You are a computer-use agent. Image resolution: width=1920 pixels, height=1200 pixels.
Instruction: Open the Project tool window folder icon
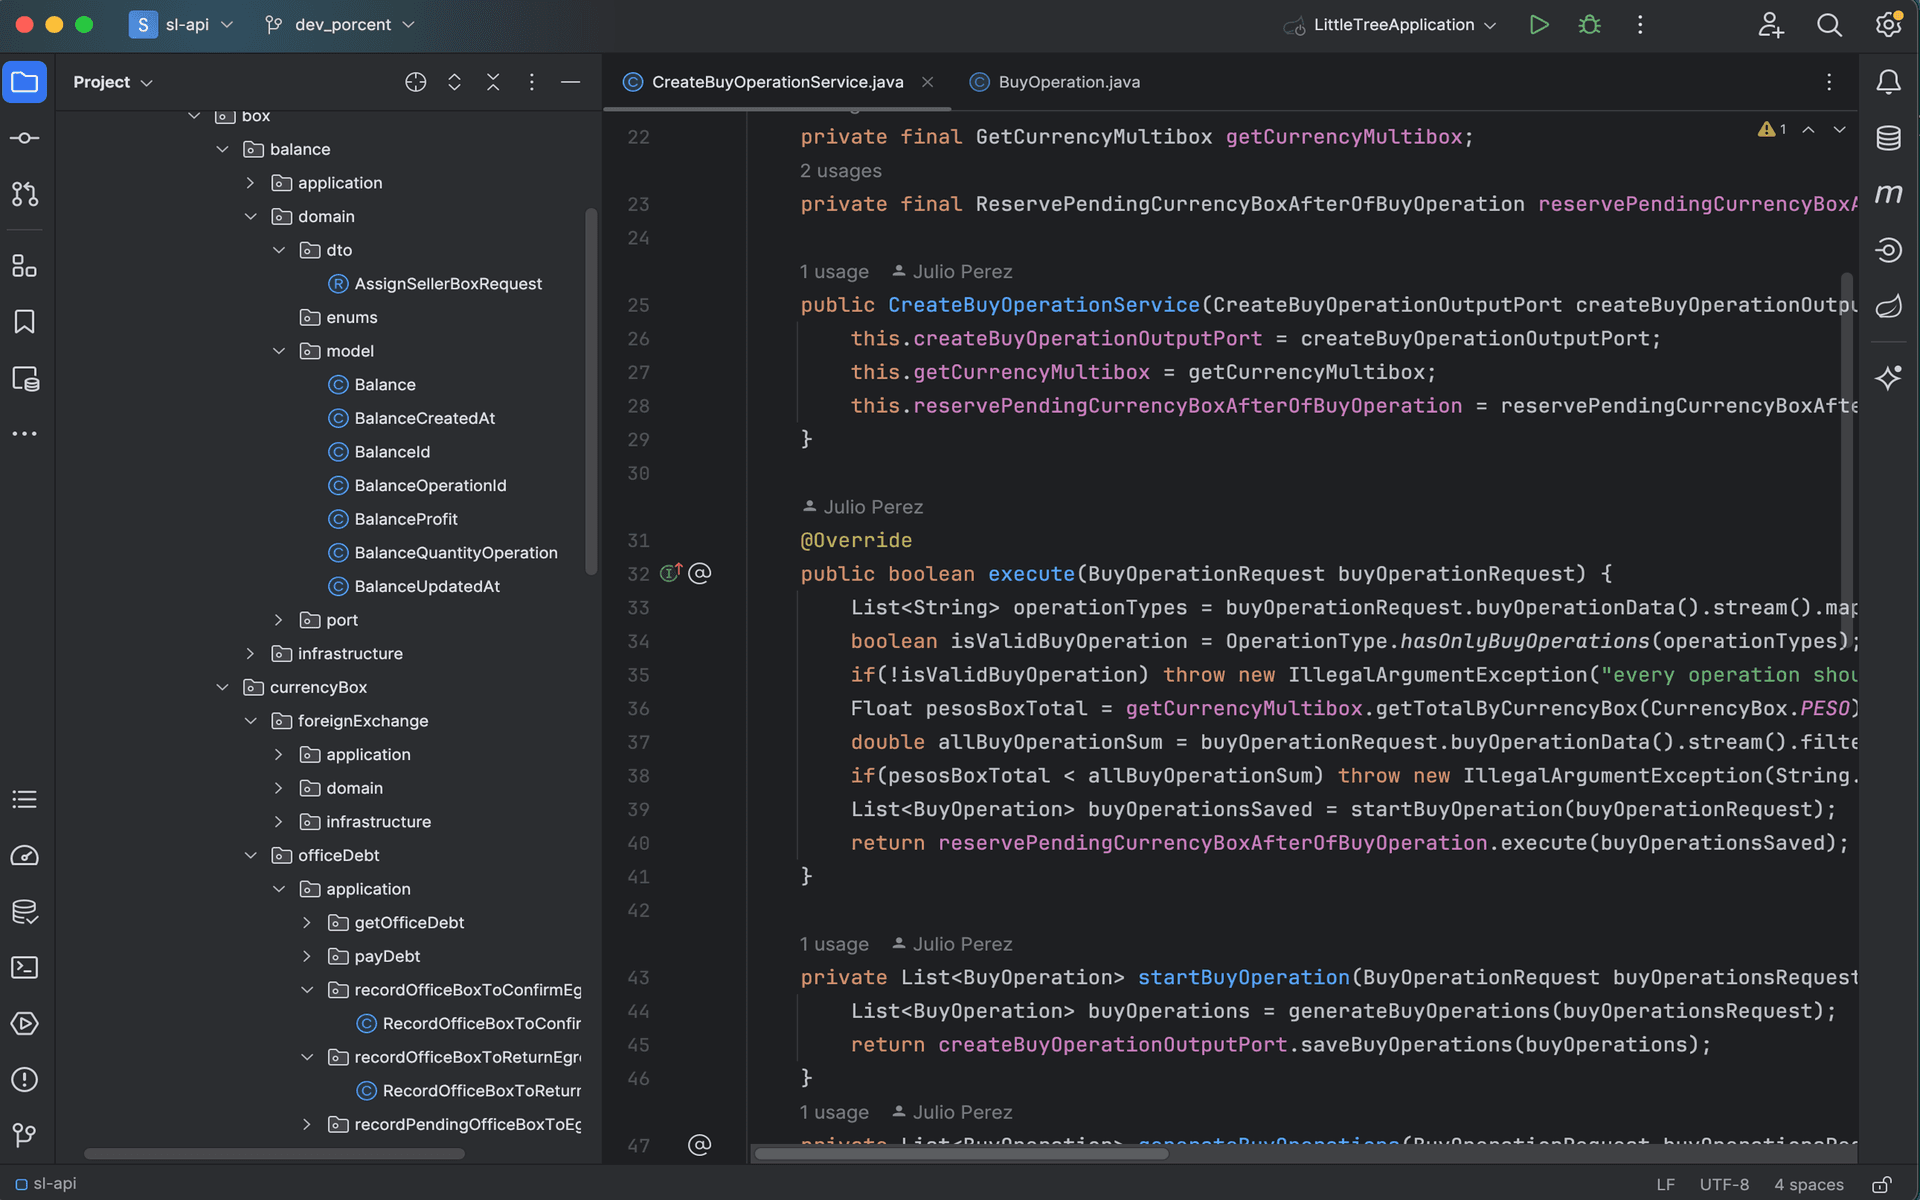(x=25, y=82)
